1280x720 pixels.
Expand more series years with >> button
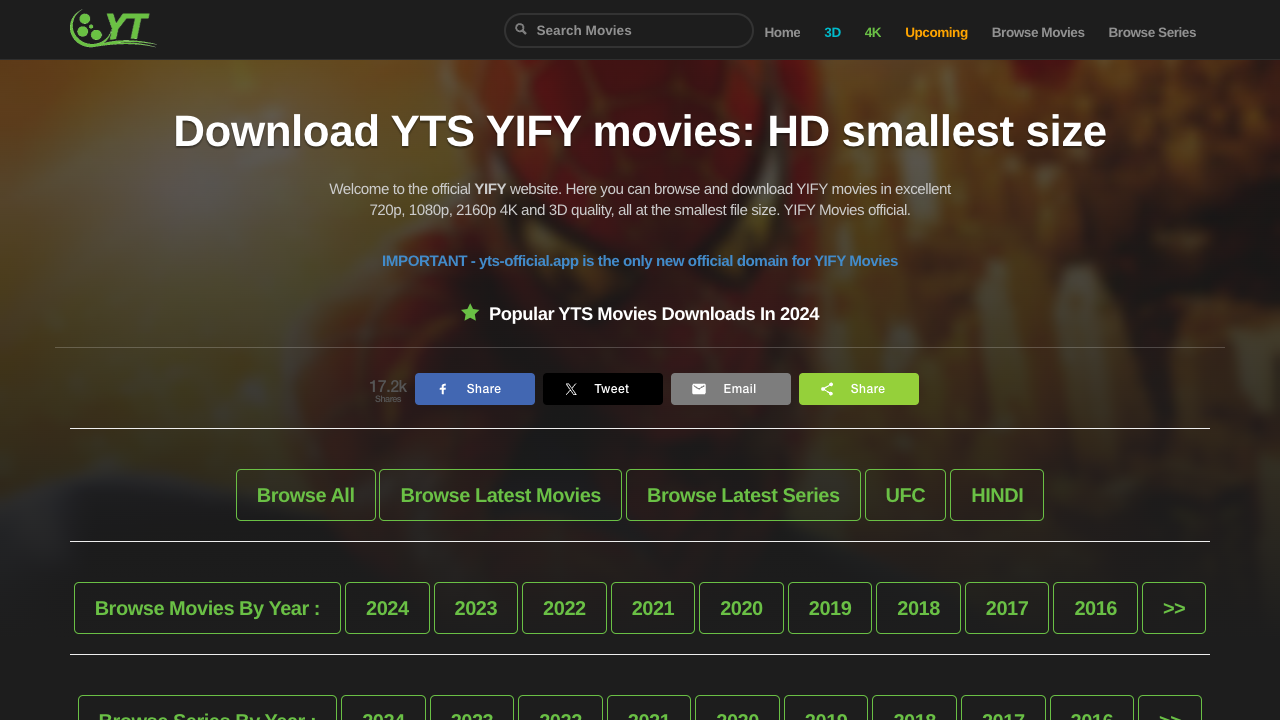pos(1170,714)
